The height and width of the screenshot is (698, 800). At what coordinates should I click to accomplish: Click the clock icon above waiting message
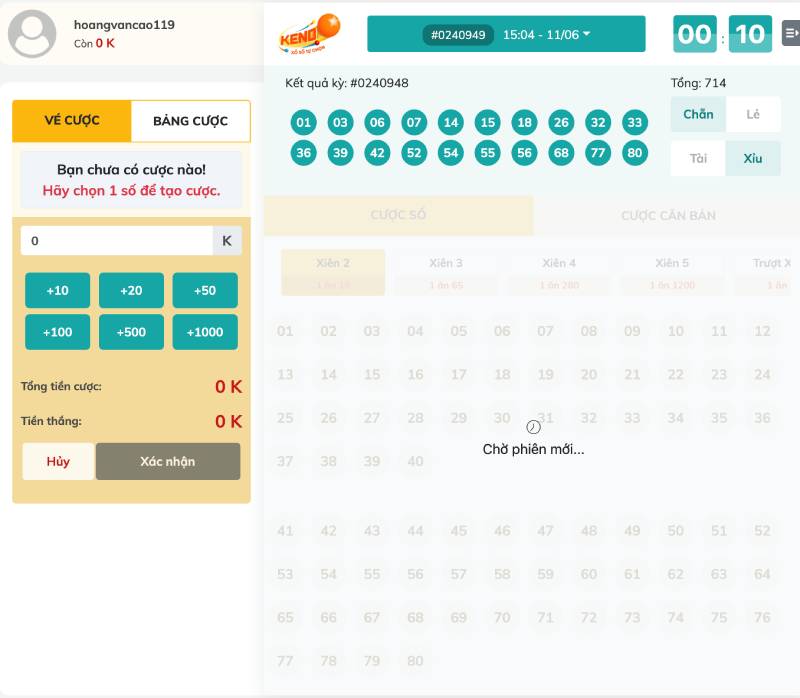533,427
